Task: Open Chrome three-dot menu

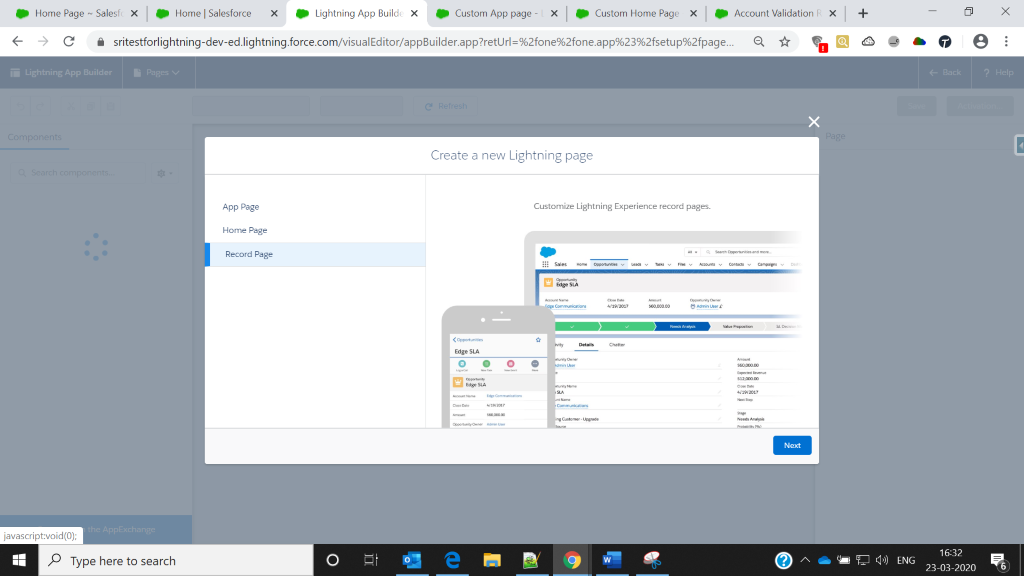Action: pyautogui.click(x=1007, y=42)
